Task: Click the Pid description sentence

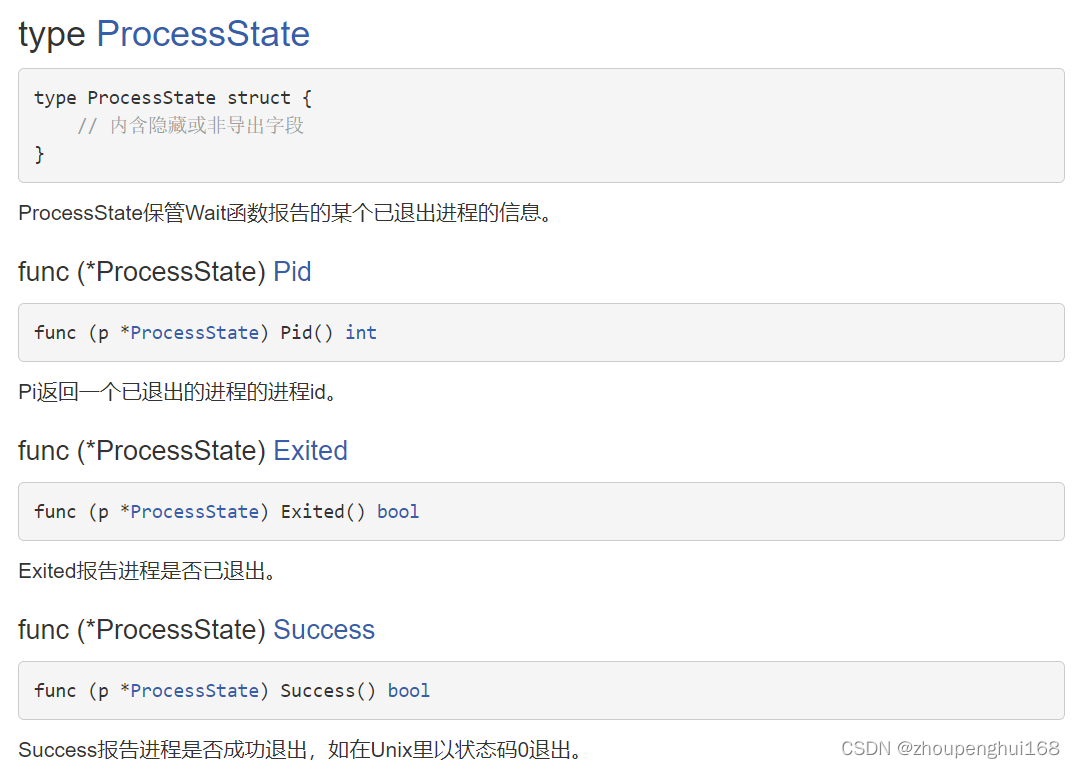Action: (x=177, y=392)
